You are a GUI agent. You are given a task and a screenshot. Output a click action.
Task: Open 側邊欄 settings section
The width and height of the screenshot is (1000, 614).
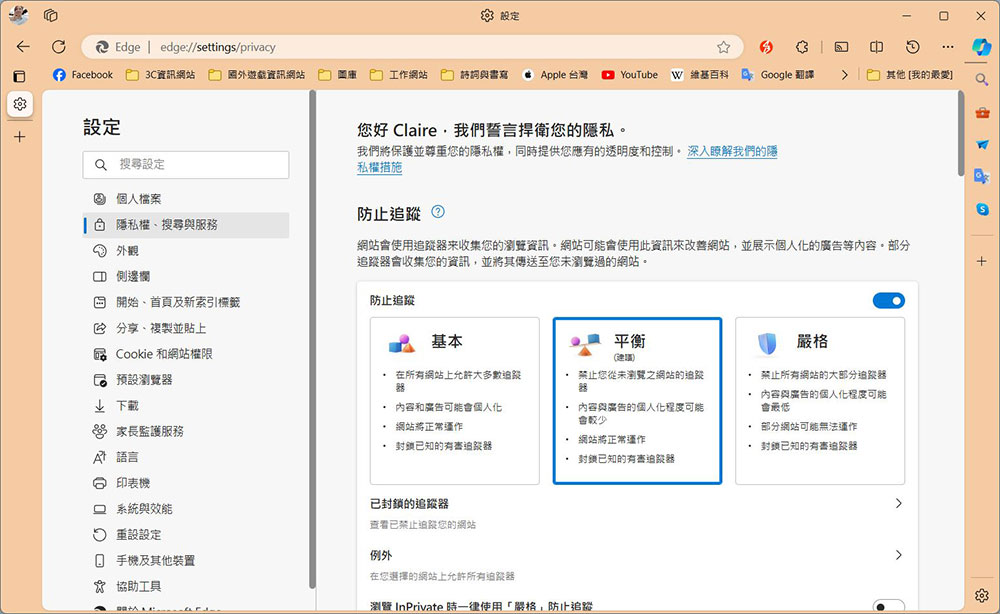click(x=186, y=276)
